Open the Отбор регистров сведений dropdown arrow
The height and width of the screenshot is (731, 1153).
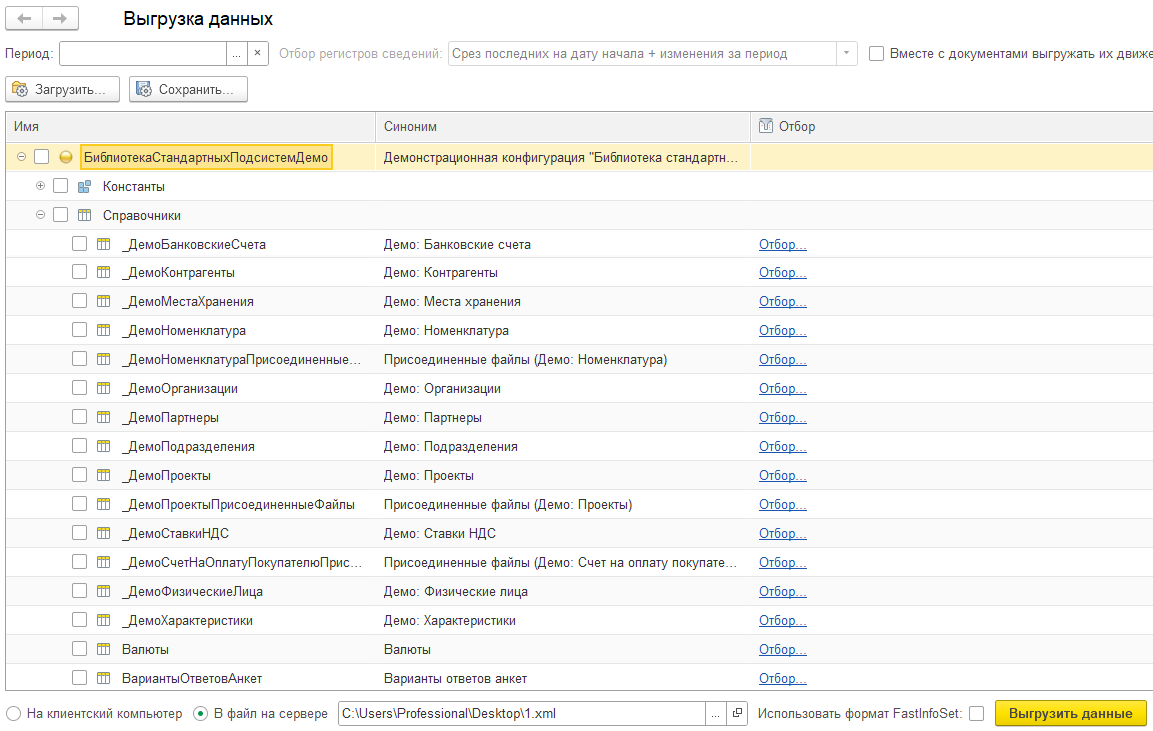click(x=846, y=54)
